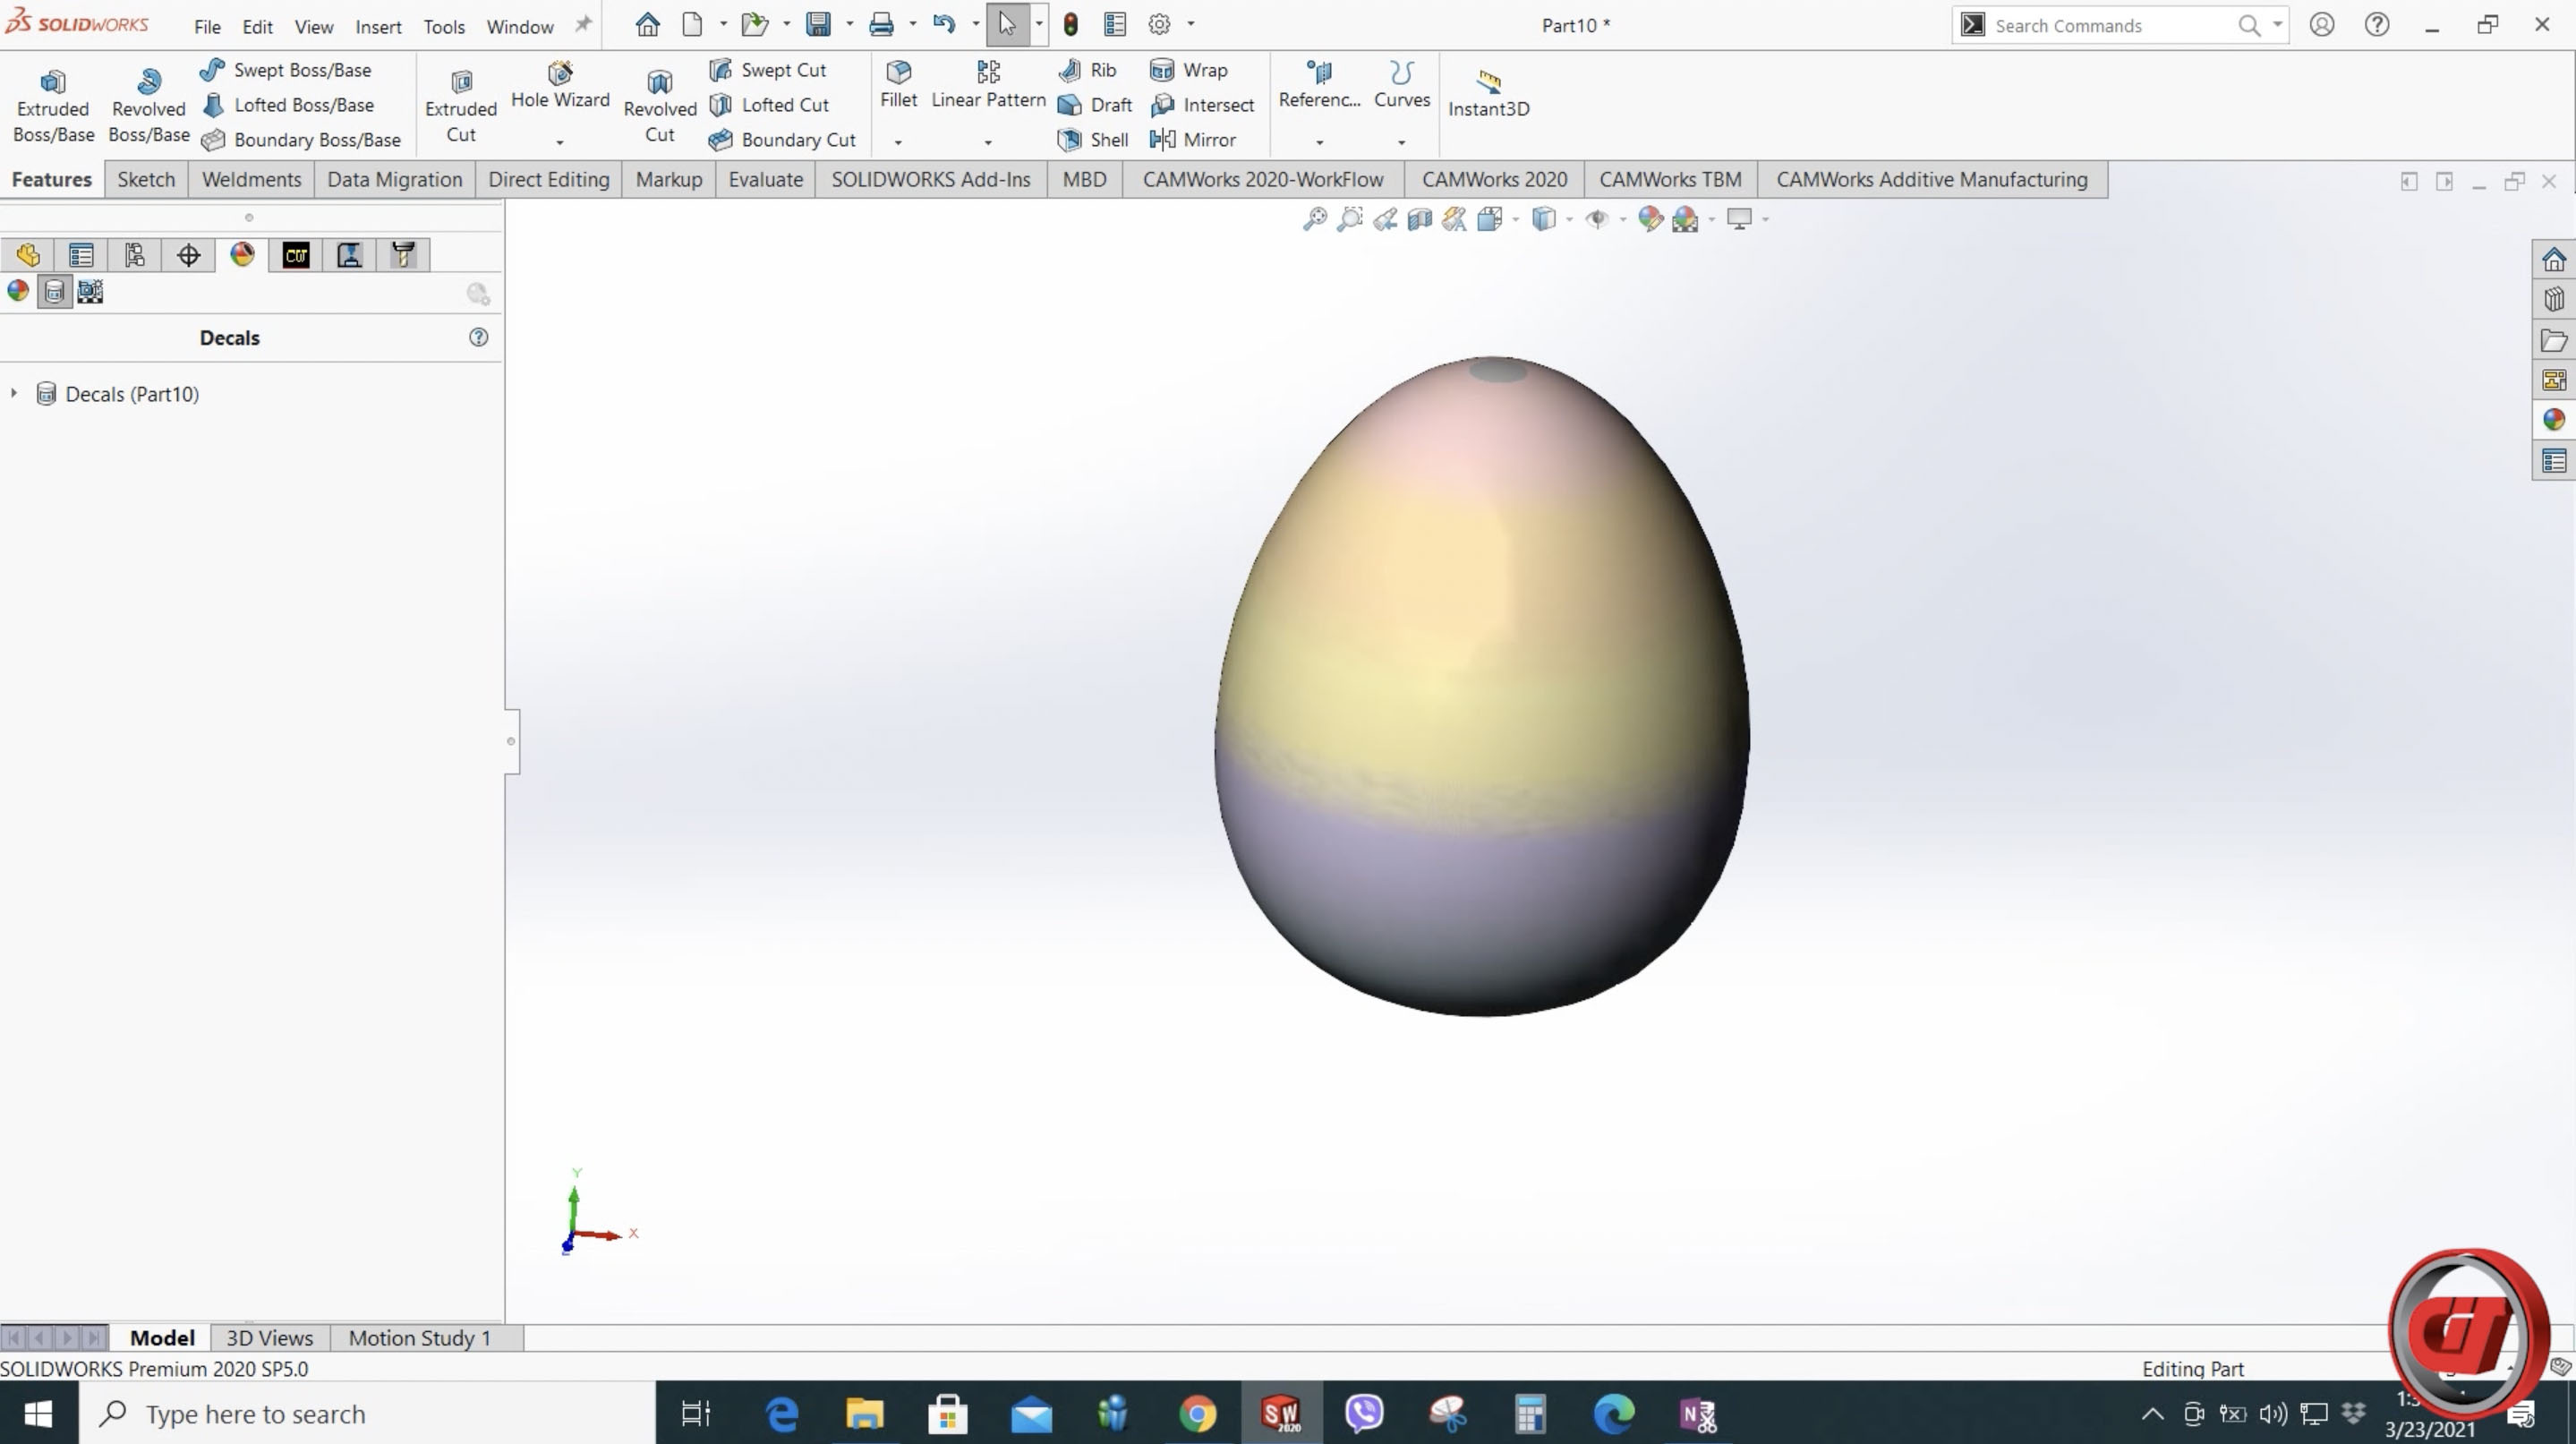2576x1444 pixels.
Task: Open the Insert menu
Action: (378, 27)
